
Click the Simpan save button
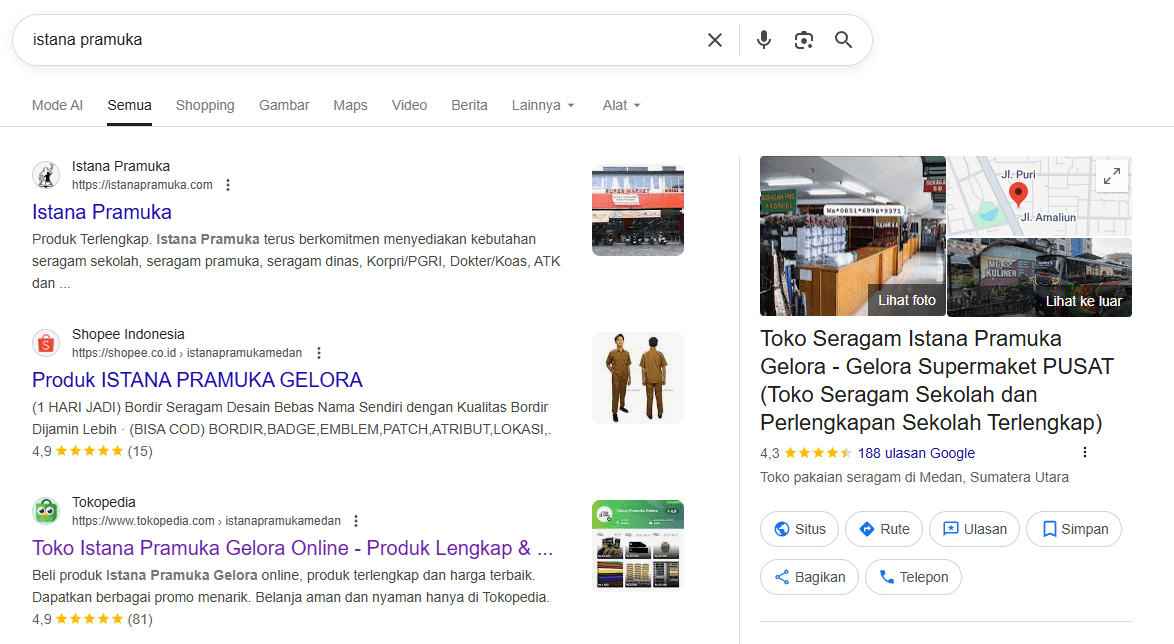click(1074, 529)
